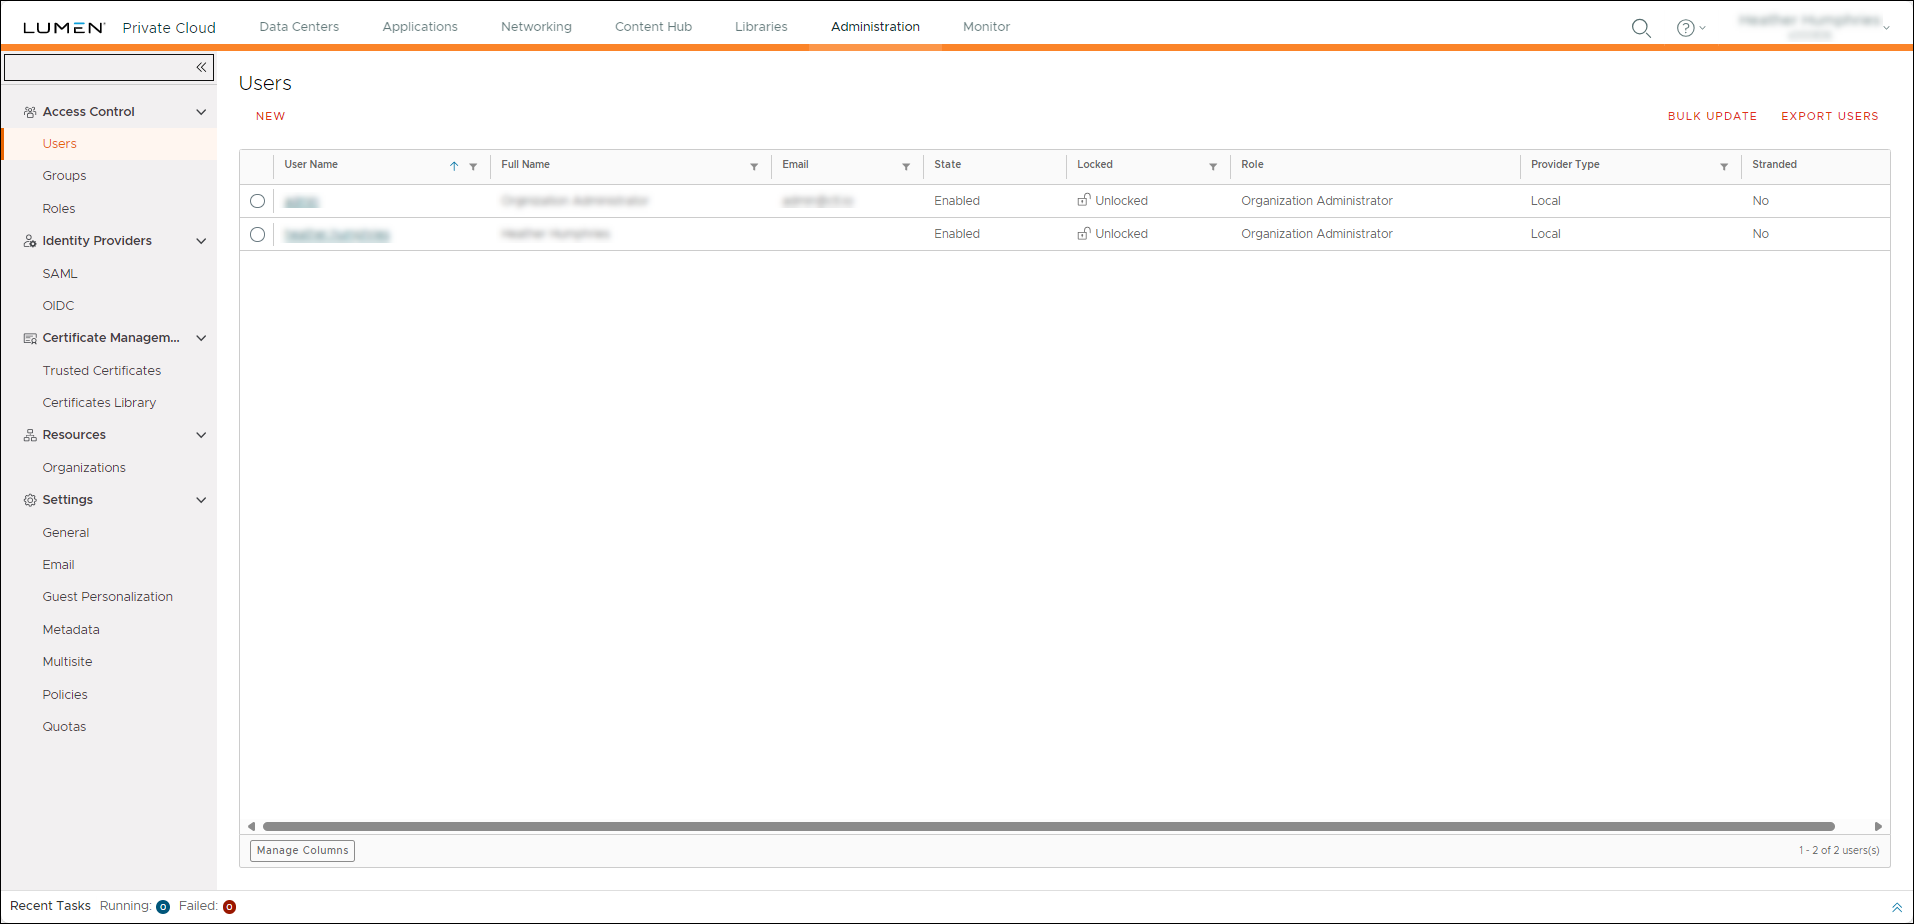Switch to the Monitor tab
The height and width of the screenshot is (924, 1914).
pos(985,27)
